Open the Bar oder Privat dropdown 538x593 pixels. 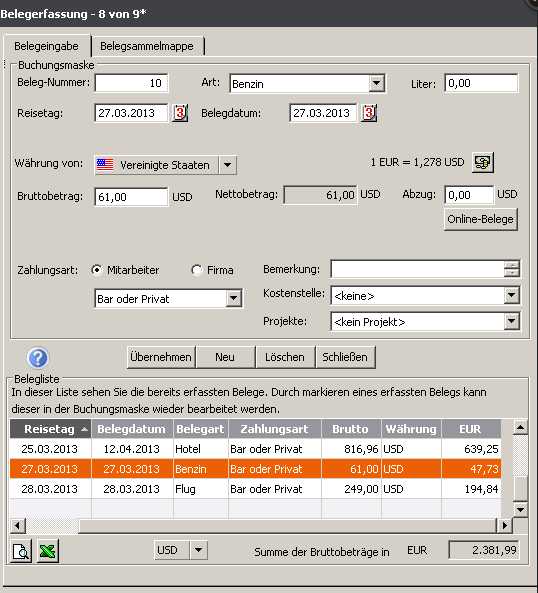(233, 298)
